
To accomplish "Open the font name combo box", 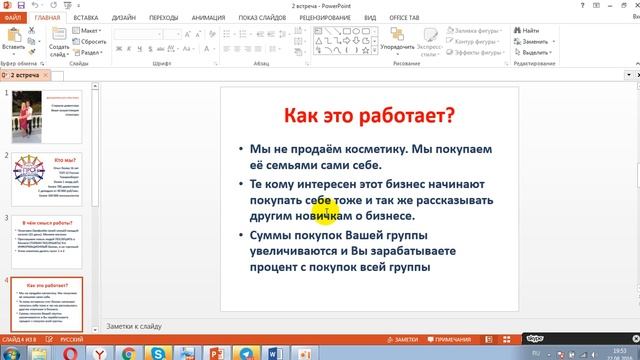I will click(x=138, y=34).
